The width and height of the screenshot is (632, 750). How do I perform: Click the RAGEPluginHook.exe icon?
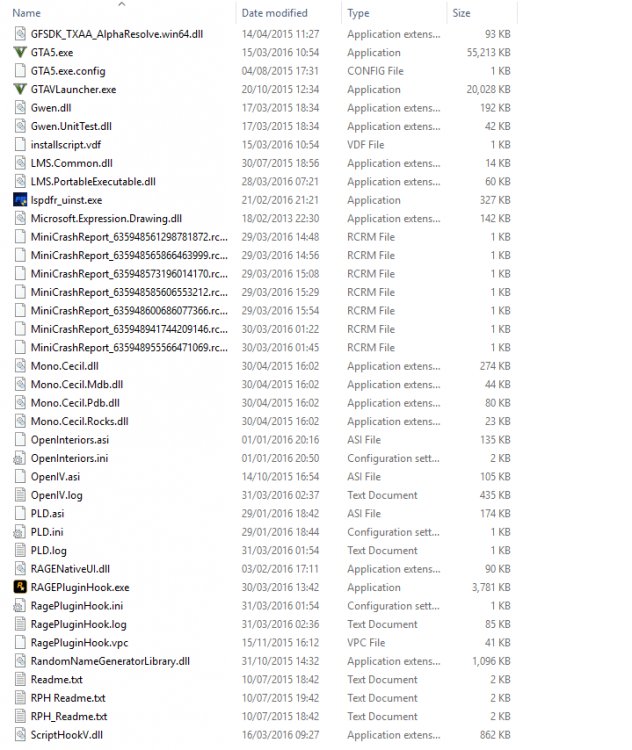[x=20, y=586]
